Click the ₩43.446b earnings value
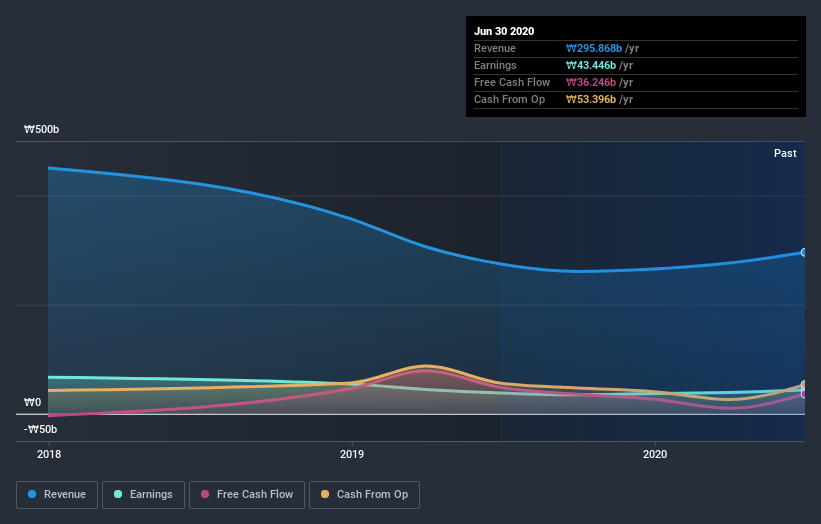The image size is (821, 524). coord(591,65)
